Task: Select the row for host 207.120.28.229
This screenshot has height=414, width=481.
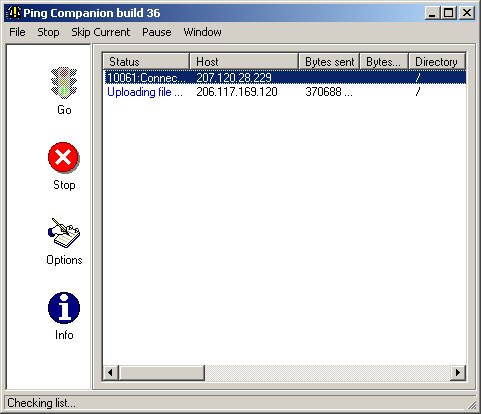Action: point(285,77)
